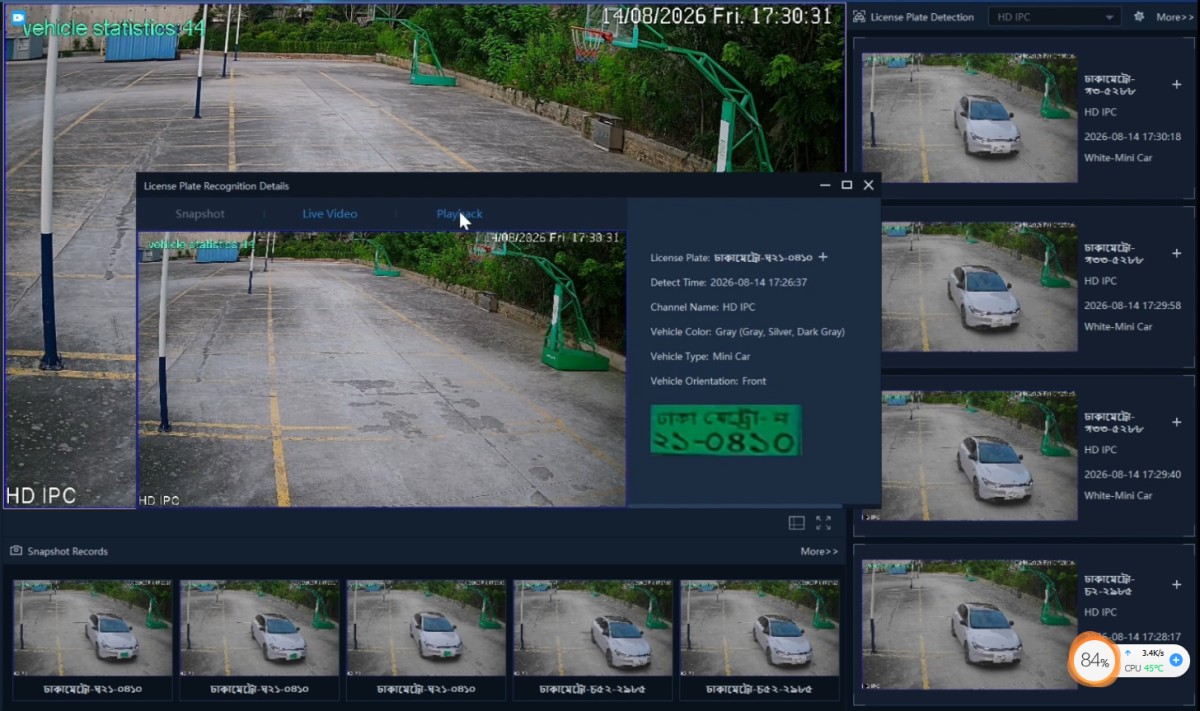Click the camera icon on the live video
The image size is (1200, 711).
[17, 17]
